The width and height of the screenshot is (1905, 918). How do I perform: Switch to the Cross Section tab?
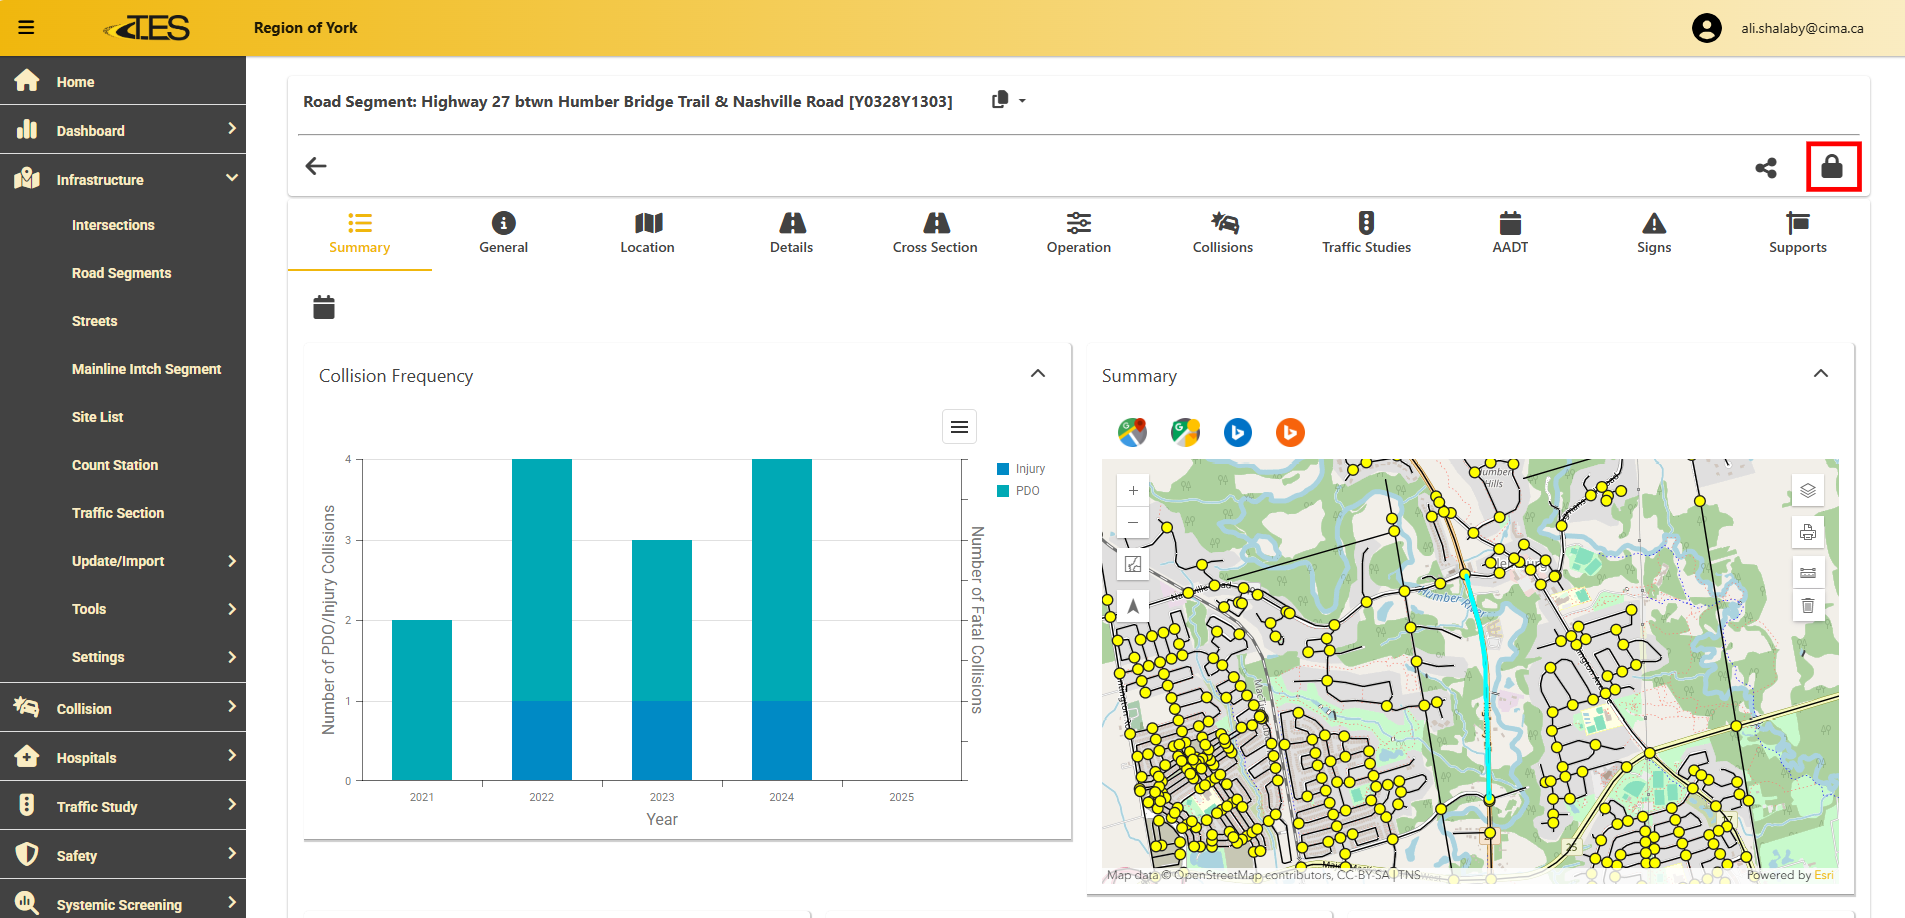[935, 233]
